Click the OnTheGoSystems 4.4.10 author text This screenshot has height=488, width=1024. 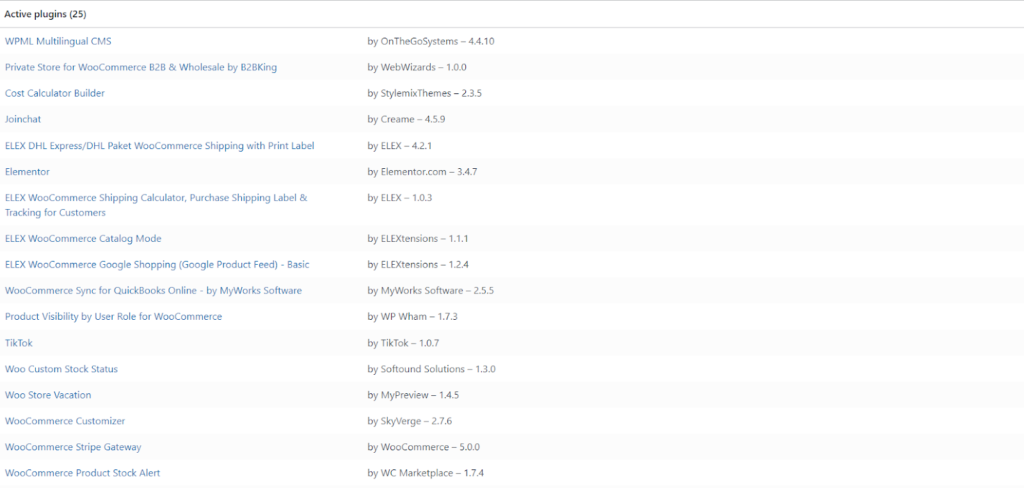pos(431,41)
